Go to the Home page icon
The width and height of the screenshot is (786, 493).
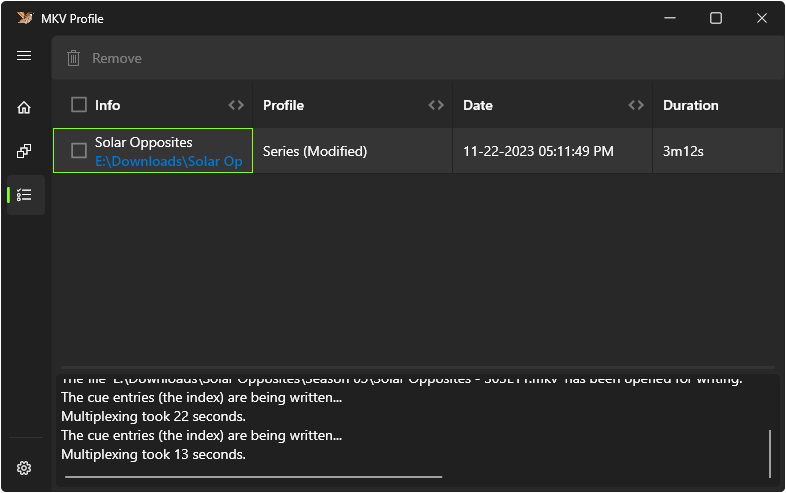tap(24, 107)
